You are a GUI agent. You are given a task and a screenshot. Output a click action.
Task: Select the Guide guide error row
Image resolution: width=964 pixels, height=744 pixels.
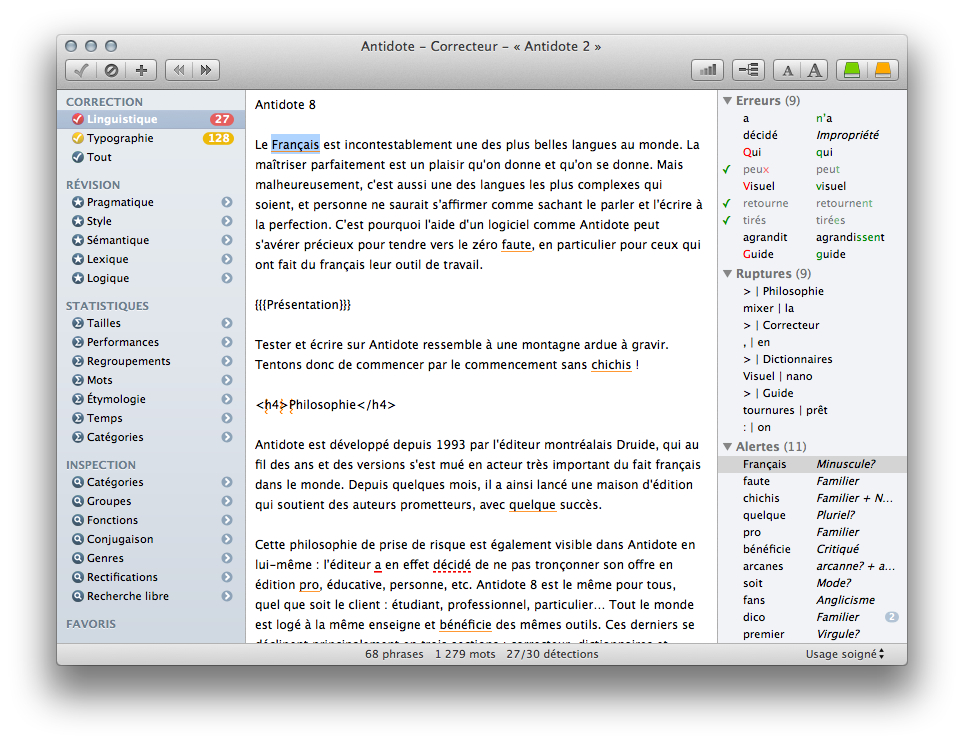pyautogui.click(x=812, y=254)
